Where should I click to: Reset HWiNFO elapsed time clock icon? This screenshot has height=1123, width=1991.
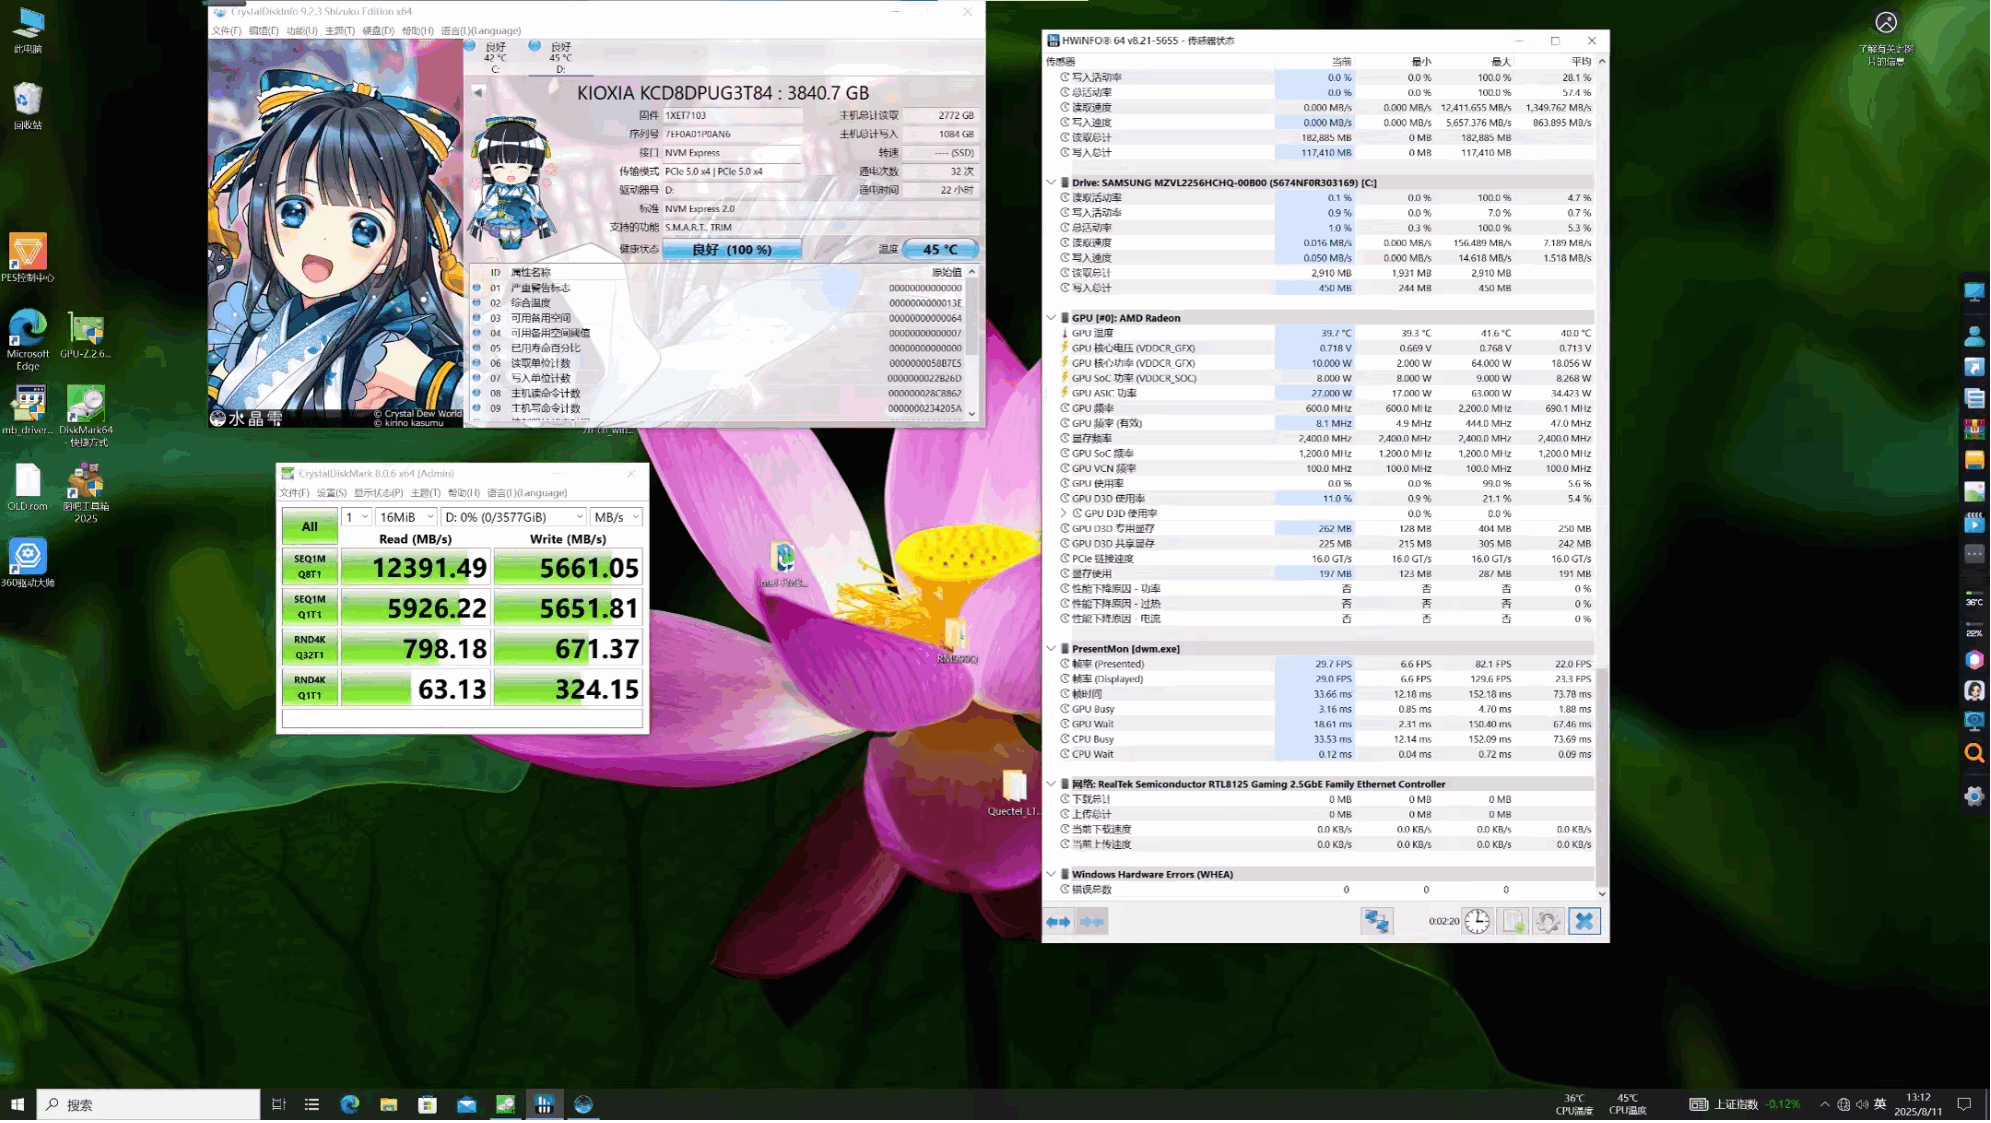click(1477, 922)
